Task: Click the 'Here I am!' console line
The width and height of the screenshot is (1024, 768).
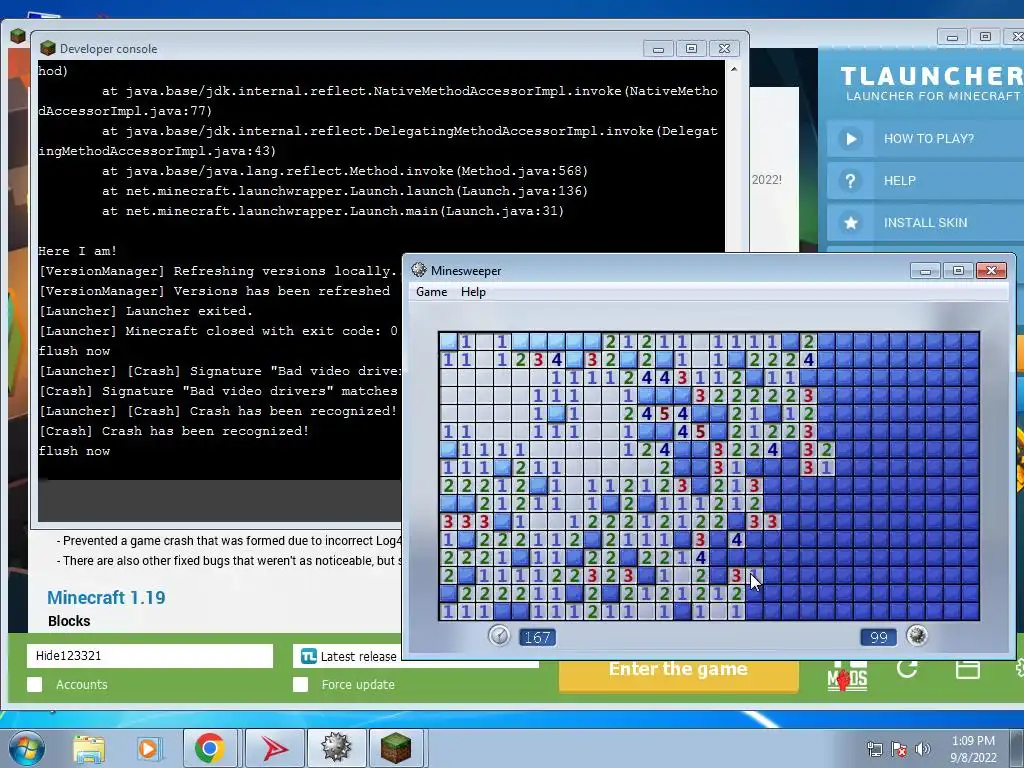Action: (x=78, y=251)
